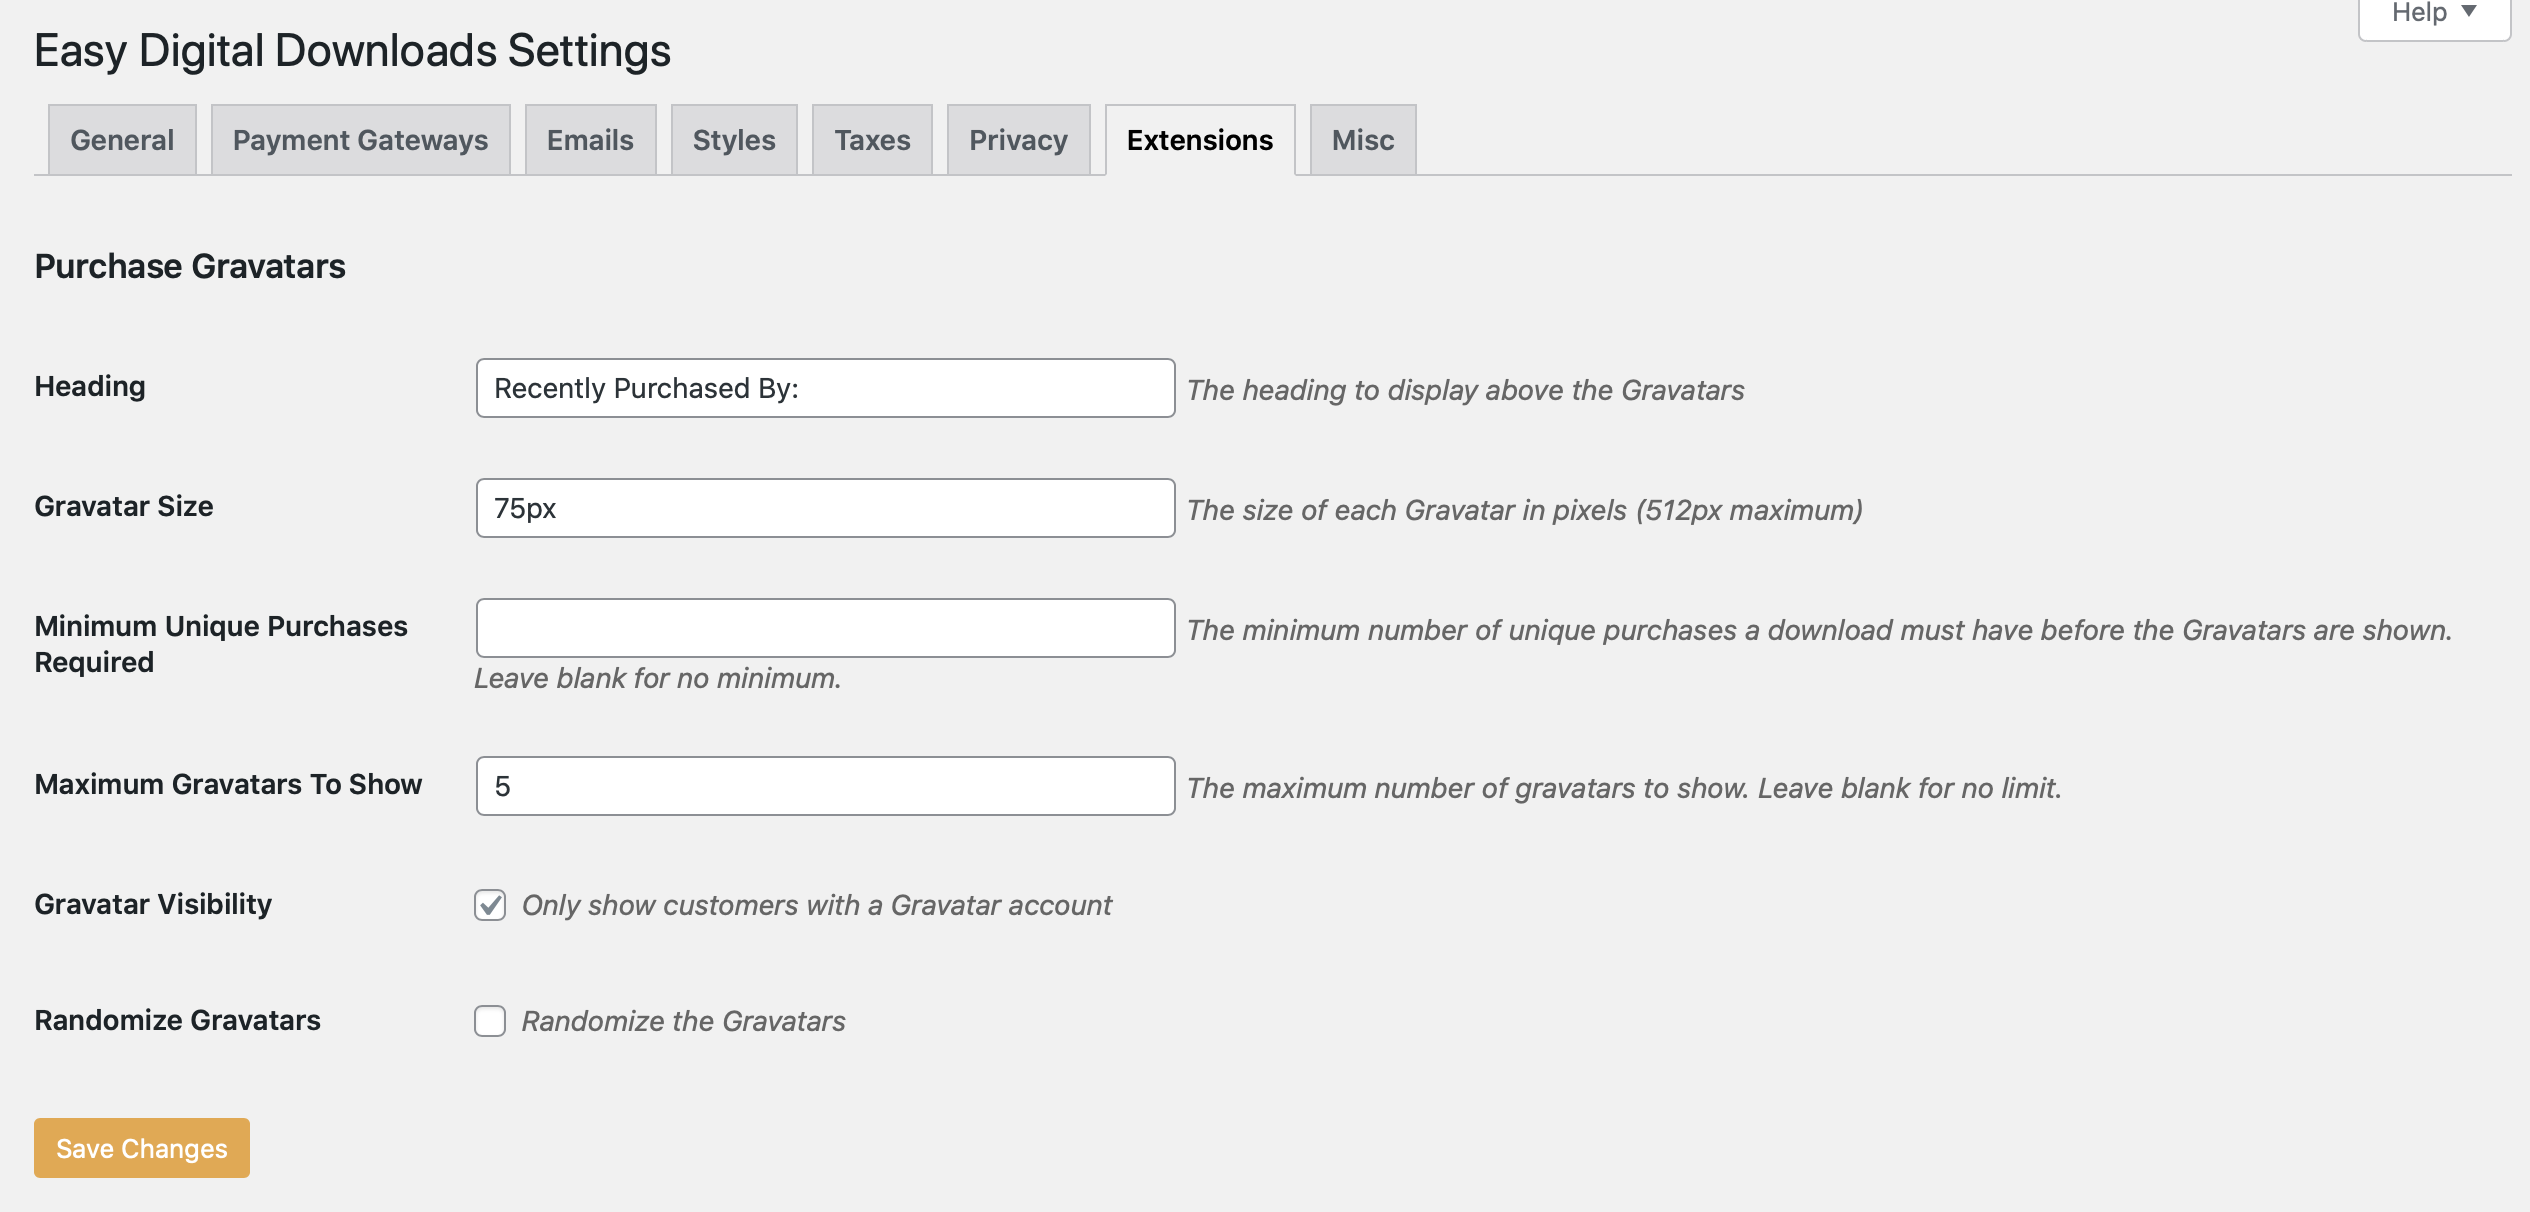Click the Purchase Gravatars section heading
2530x1212 pixels.
(190, 266)
